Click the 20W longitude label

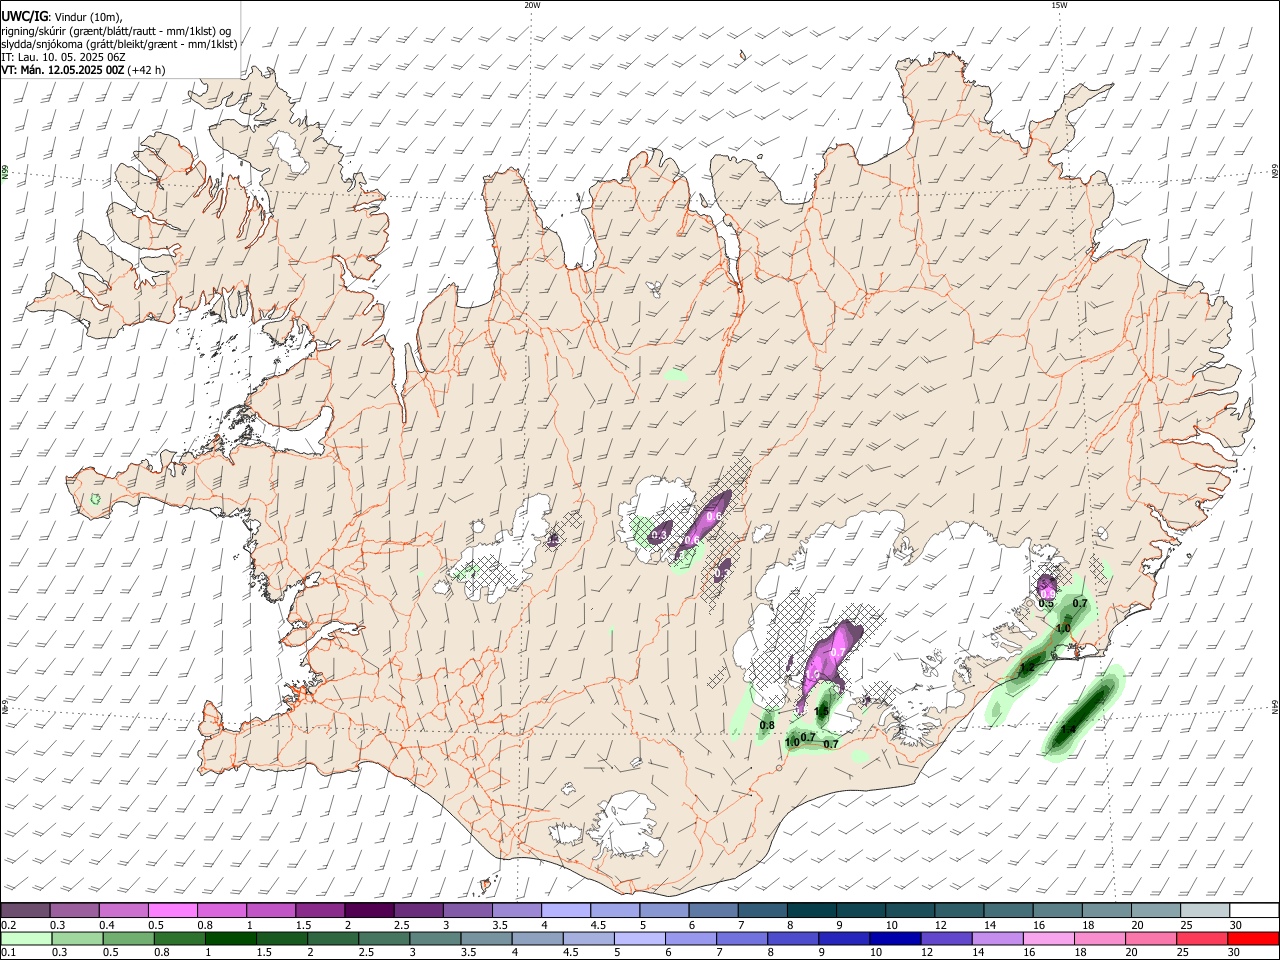coord(532,5)
